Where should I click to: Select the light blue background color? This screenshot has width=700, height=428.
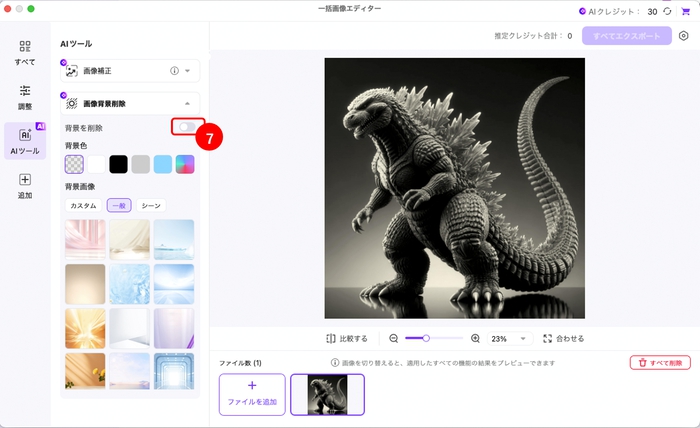163,164
